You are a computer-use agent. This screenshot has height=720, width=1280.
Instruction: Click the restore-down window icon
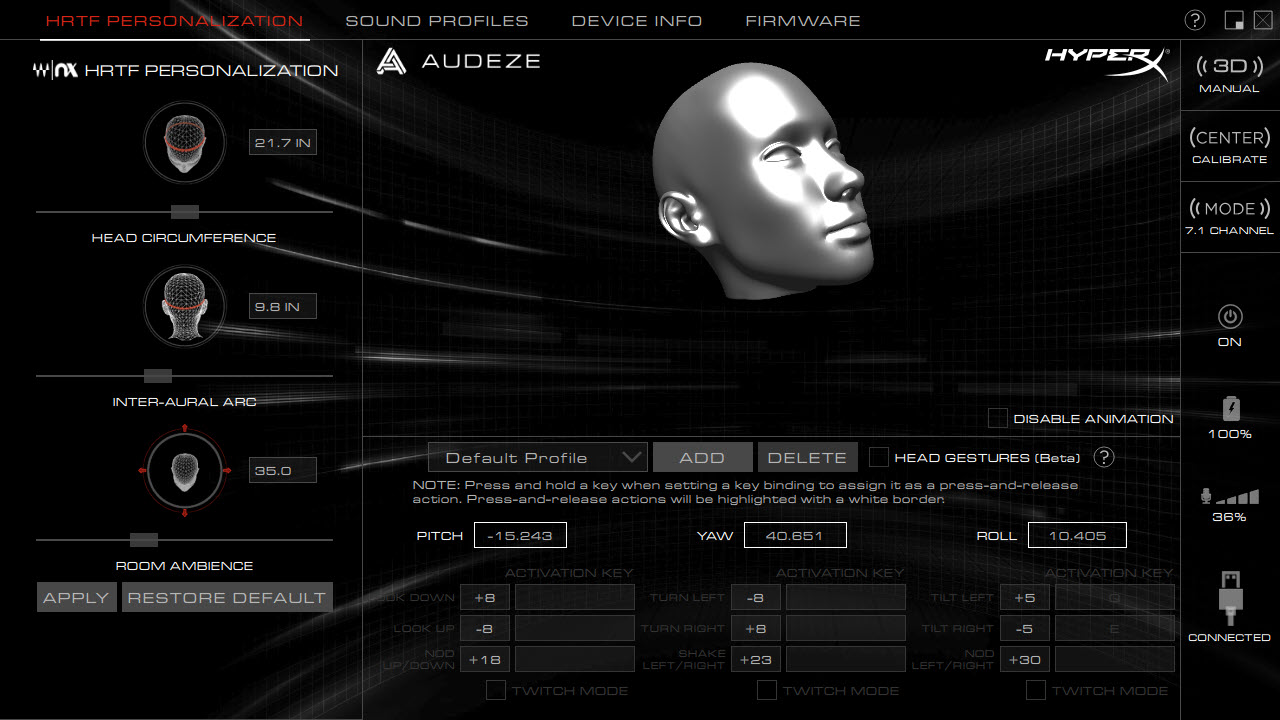(x=1233, y=21)
